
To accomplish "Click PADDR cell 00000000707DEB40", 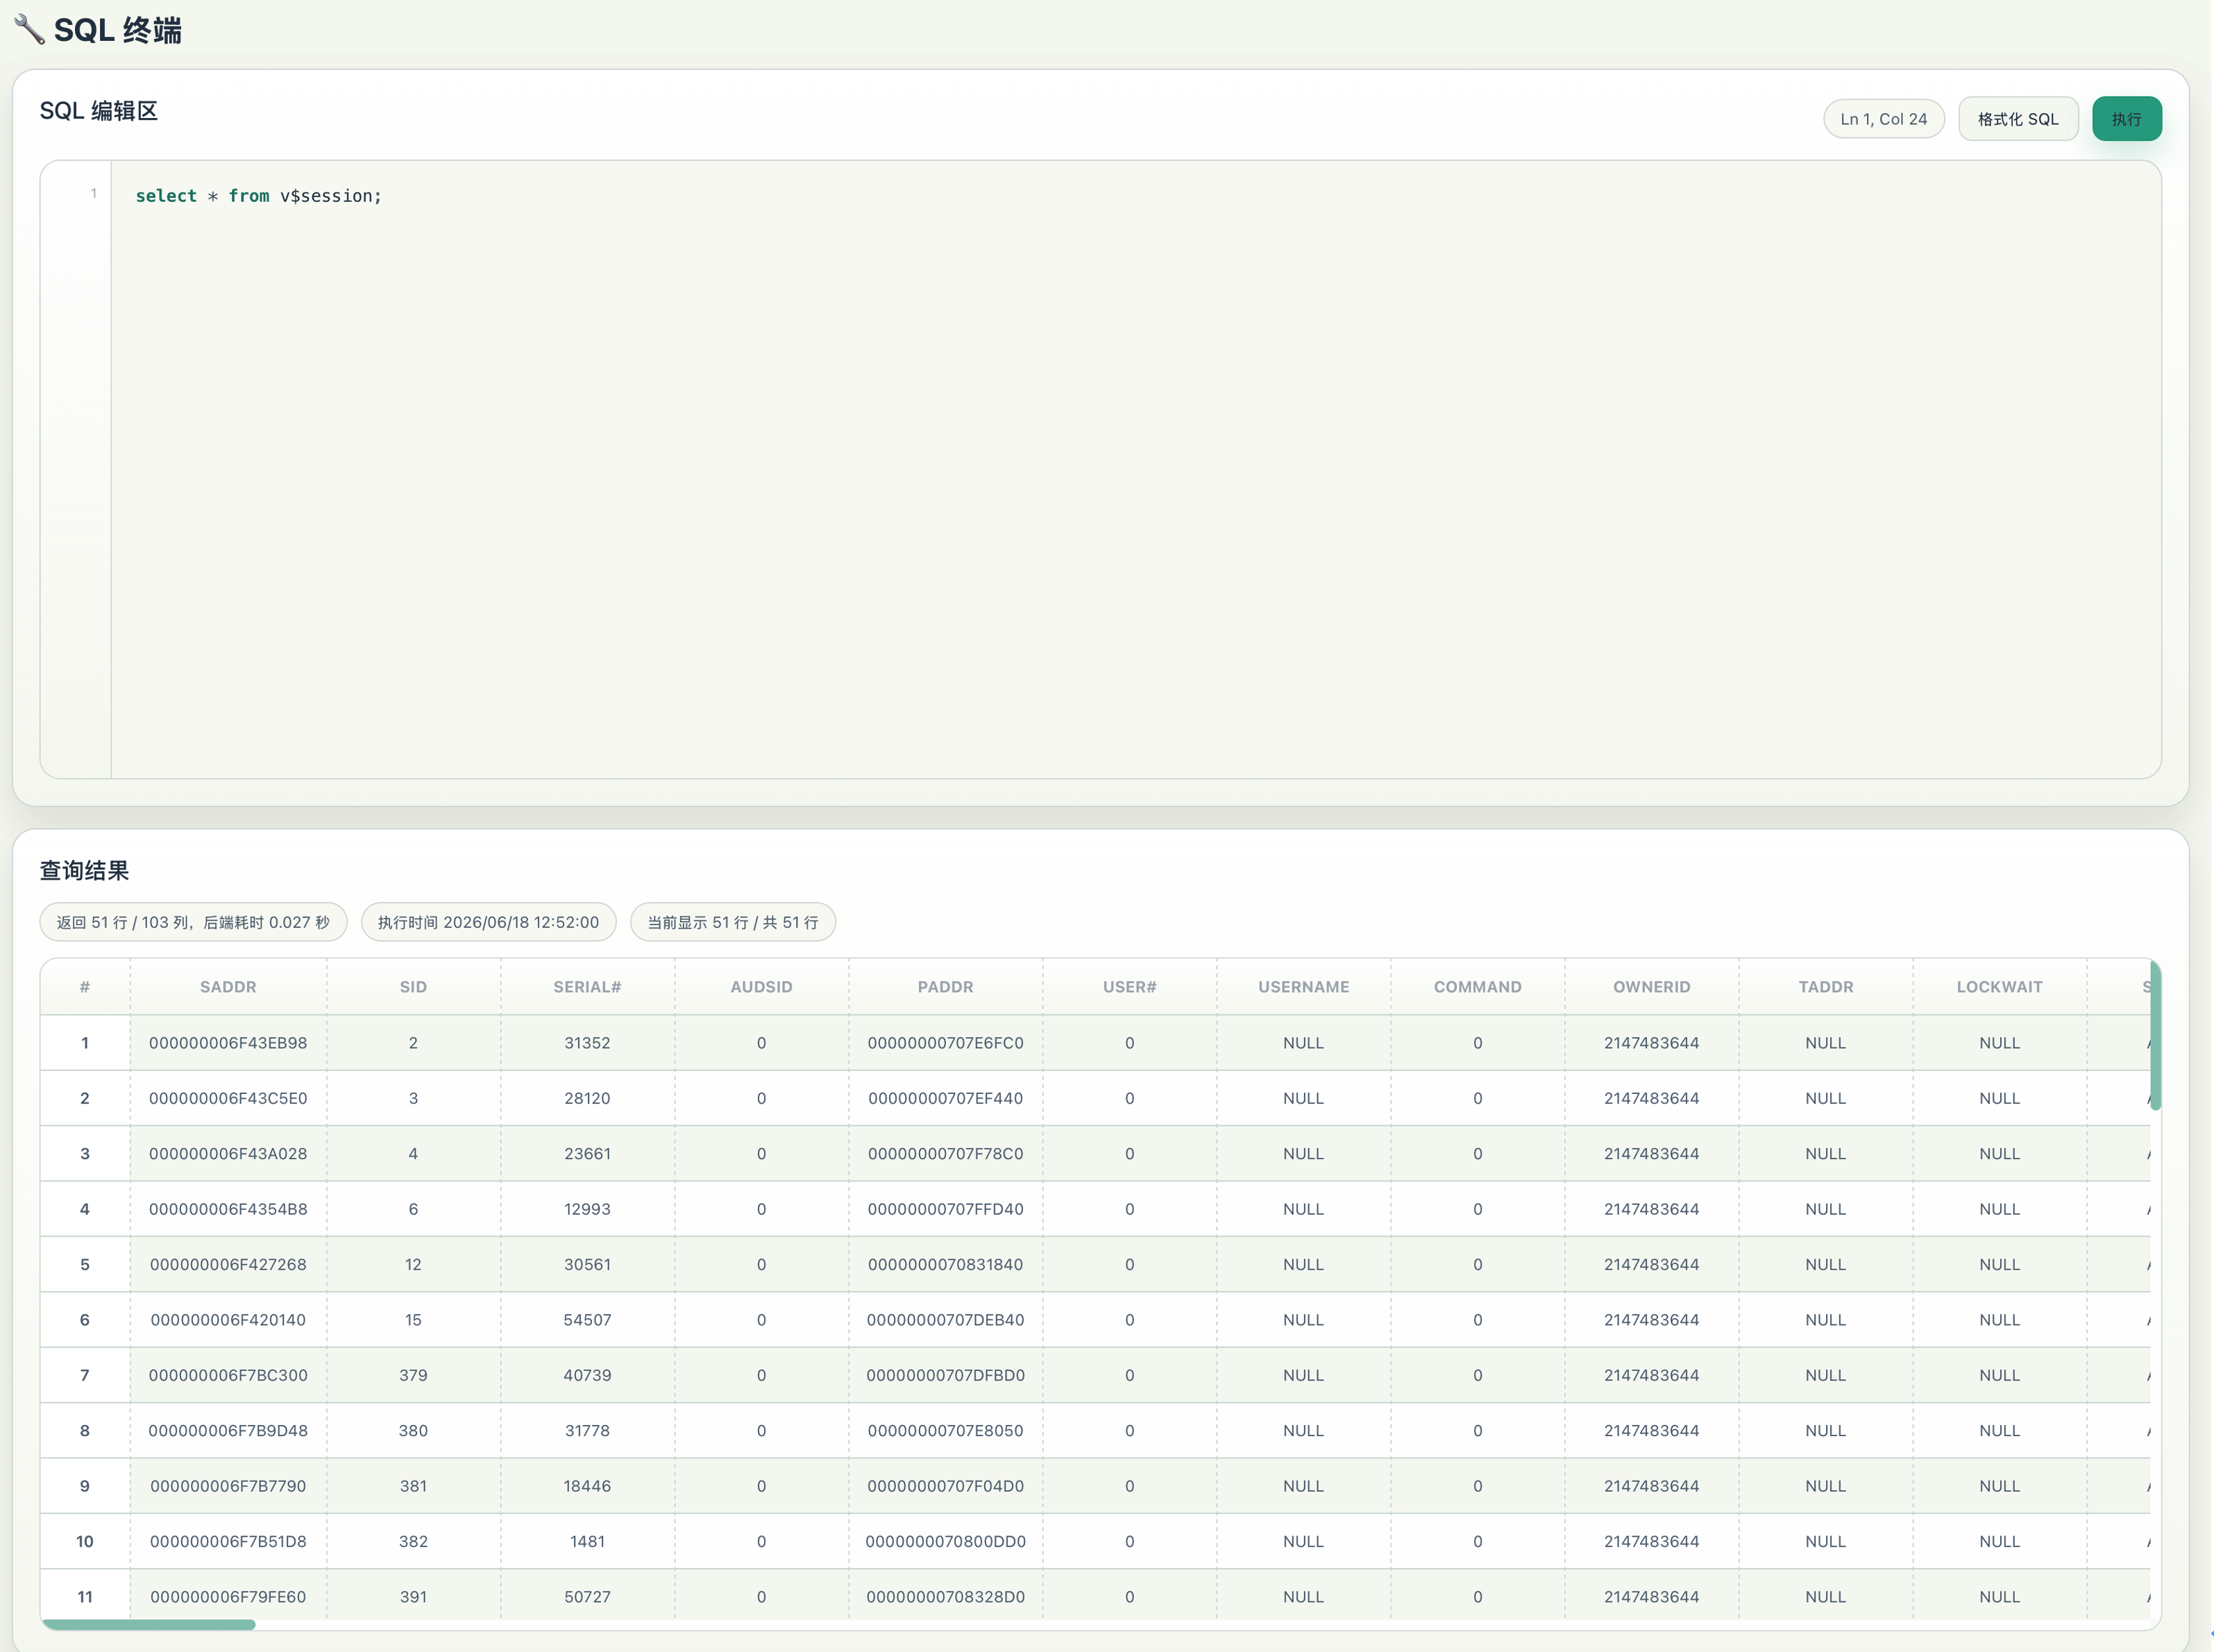I will [945, 1320].
